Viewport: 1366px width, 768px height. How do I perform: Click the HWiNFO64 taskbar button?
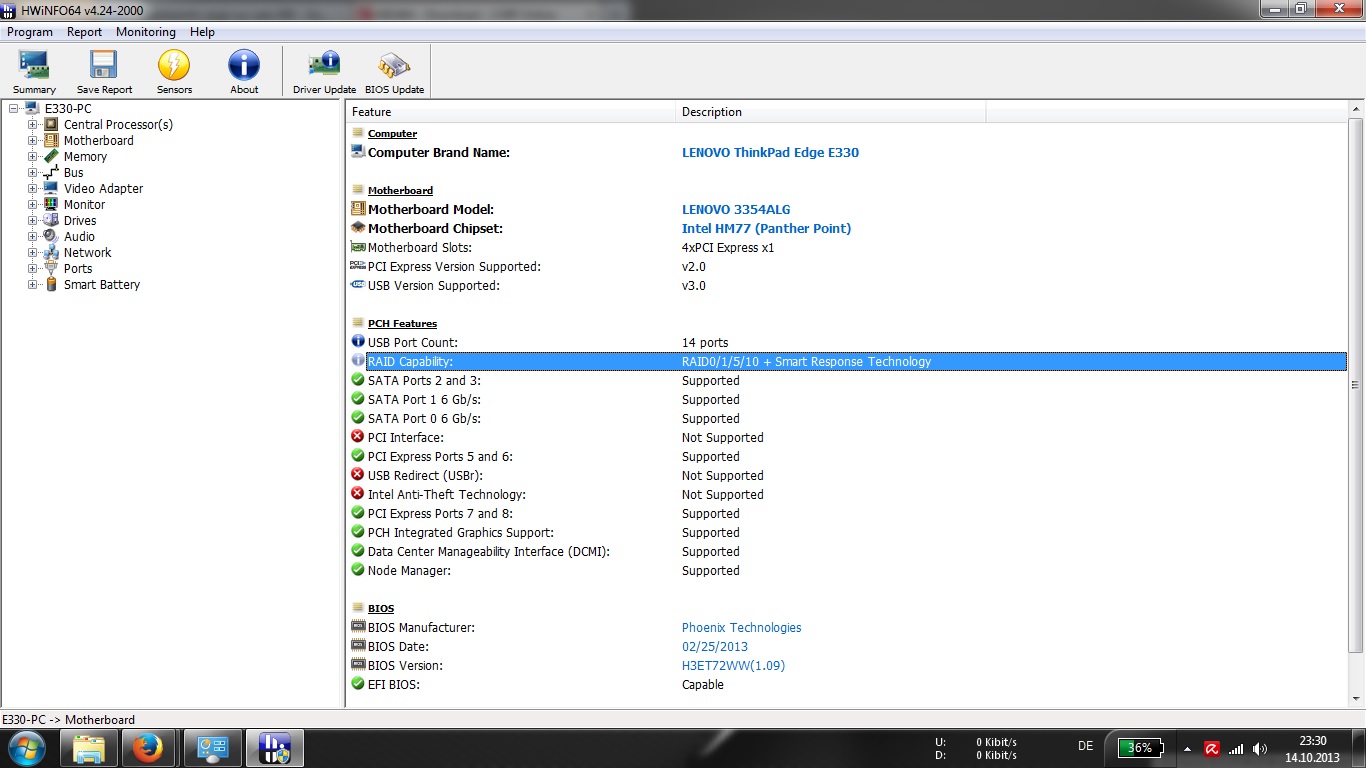coord(274,748)
